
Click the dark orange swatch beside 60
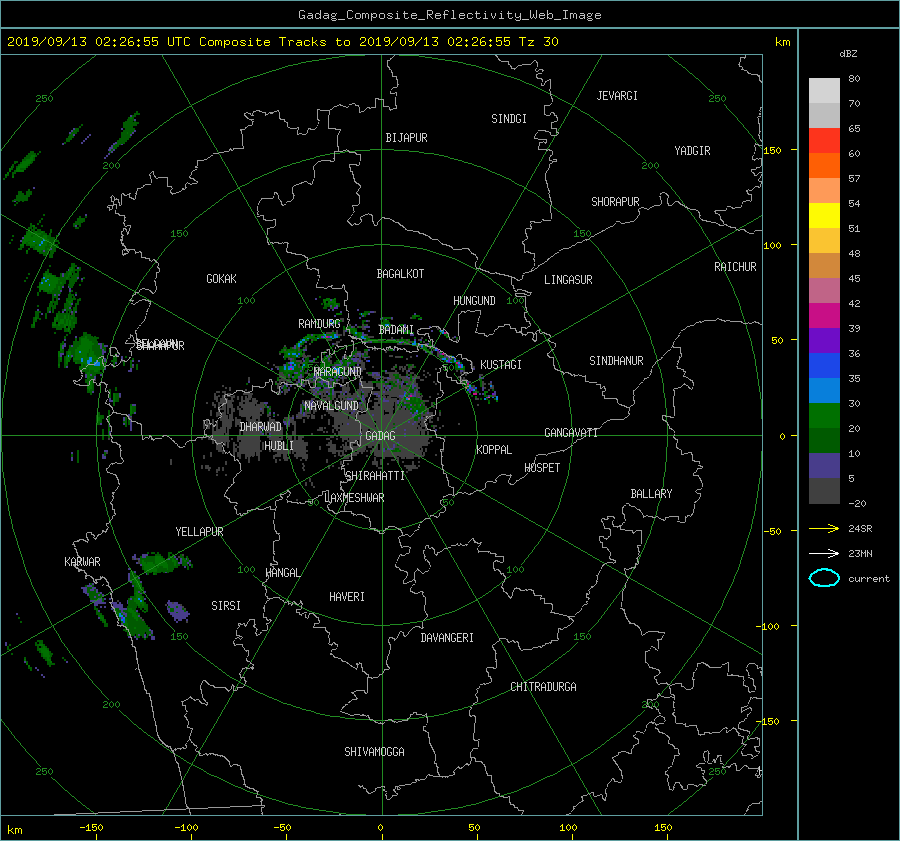pos(824,165)
